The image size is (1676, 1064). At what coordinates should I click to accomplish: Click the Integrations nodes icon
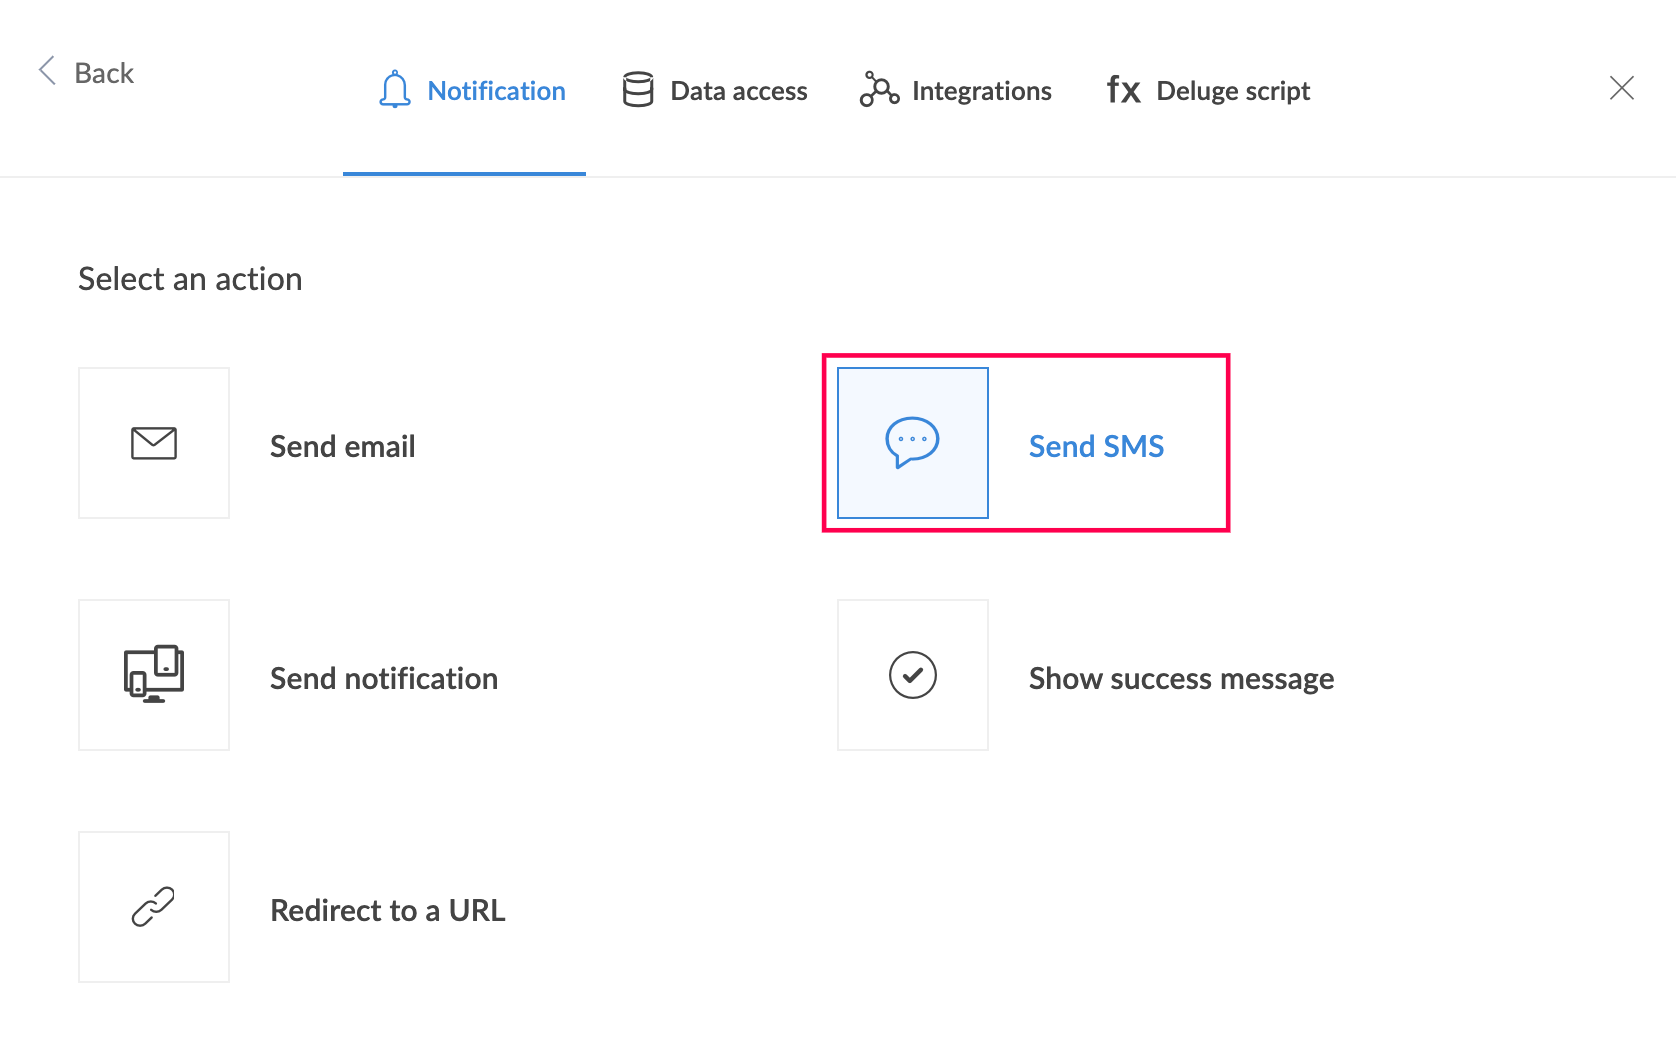[879, 89]
